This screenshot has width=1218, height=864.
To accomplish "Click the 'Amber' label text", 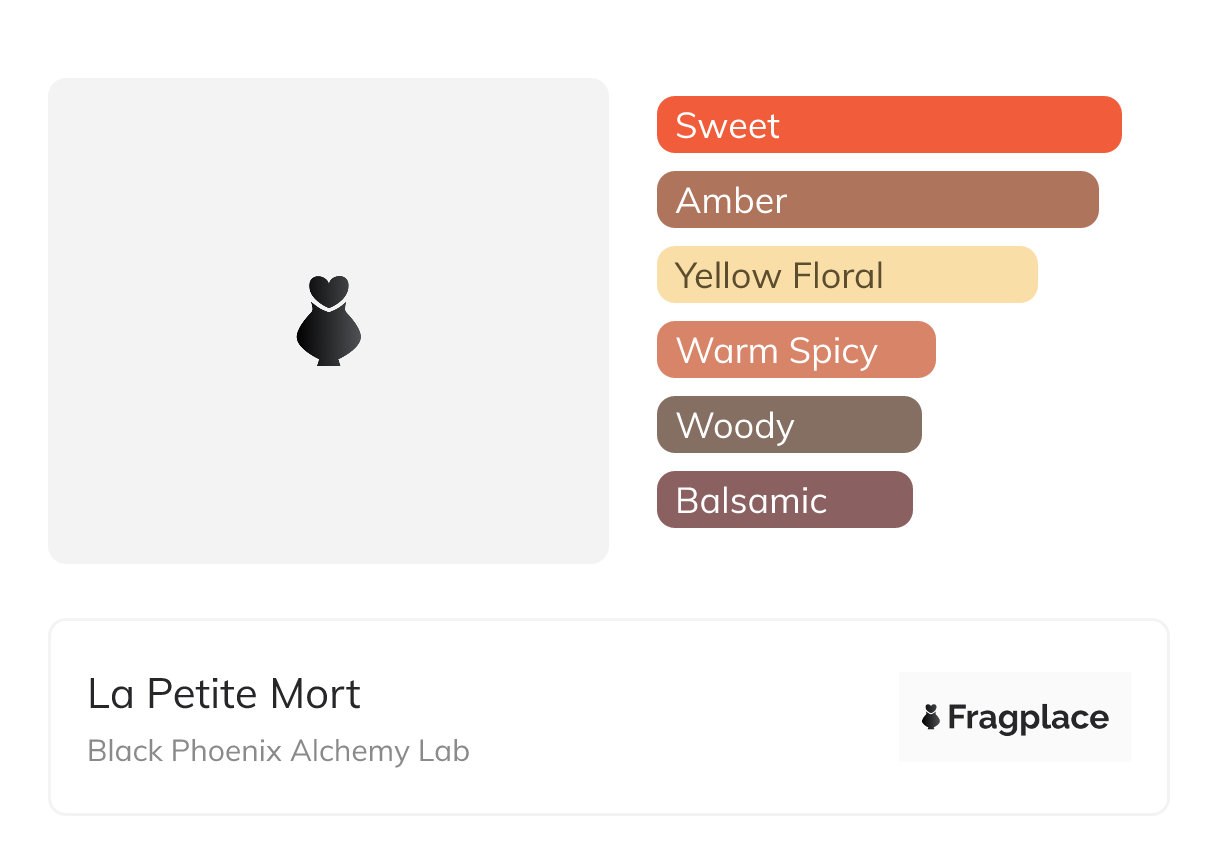I will click(x=731, y=201).
